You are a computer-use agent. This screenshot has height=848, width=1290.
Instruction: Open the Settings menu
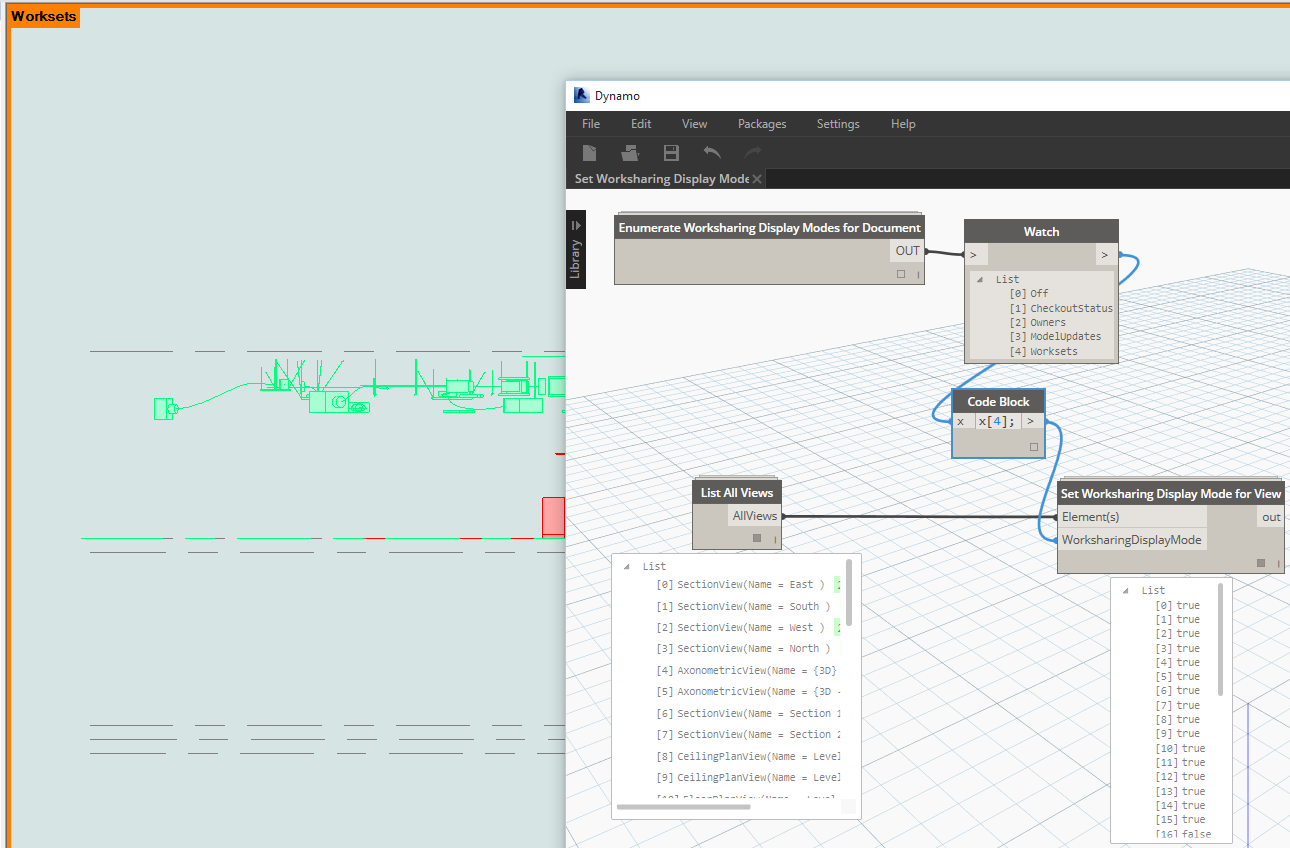pos(837,124)
